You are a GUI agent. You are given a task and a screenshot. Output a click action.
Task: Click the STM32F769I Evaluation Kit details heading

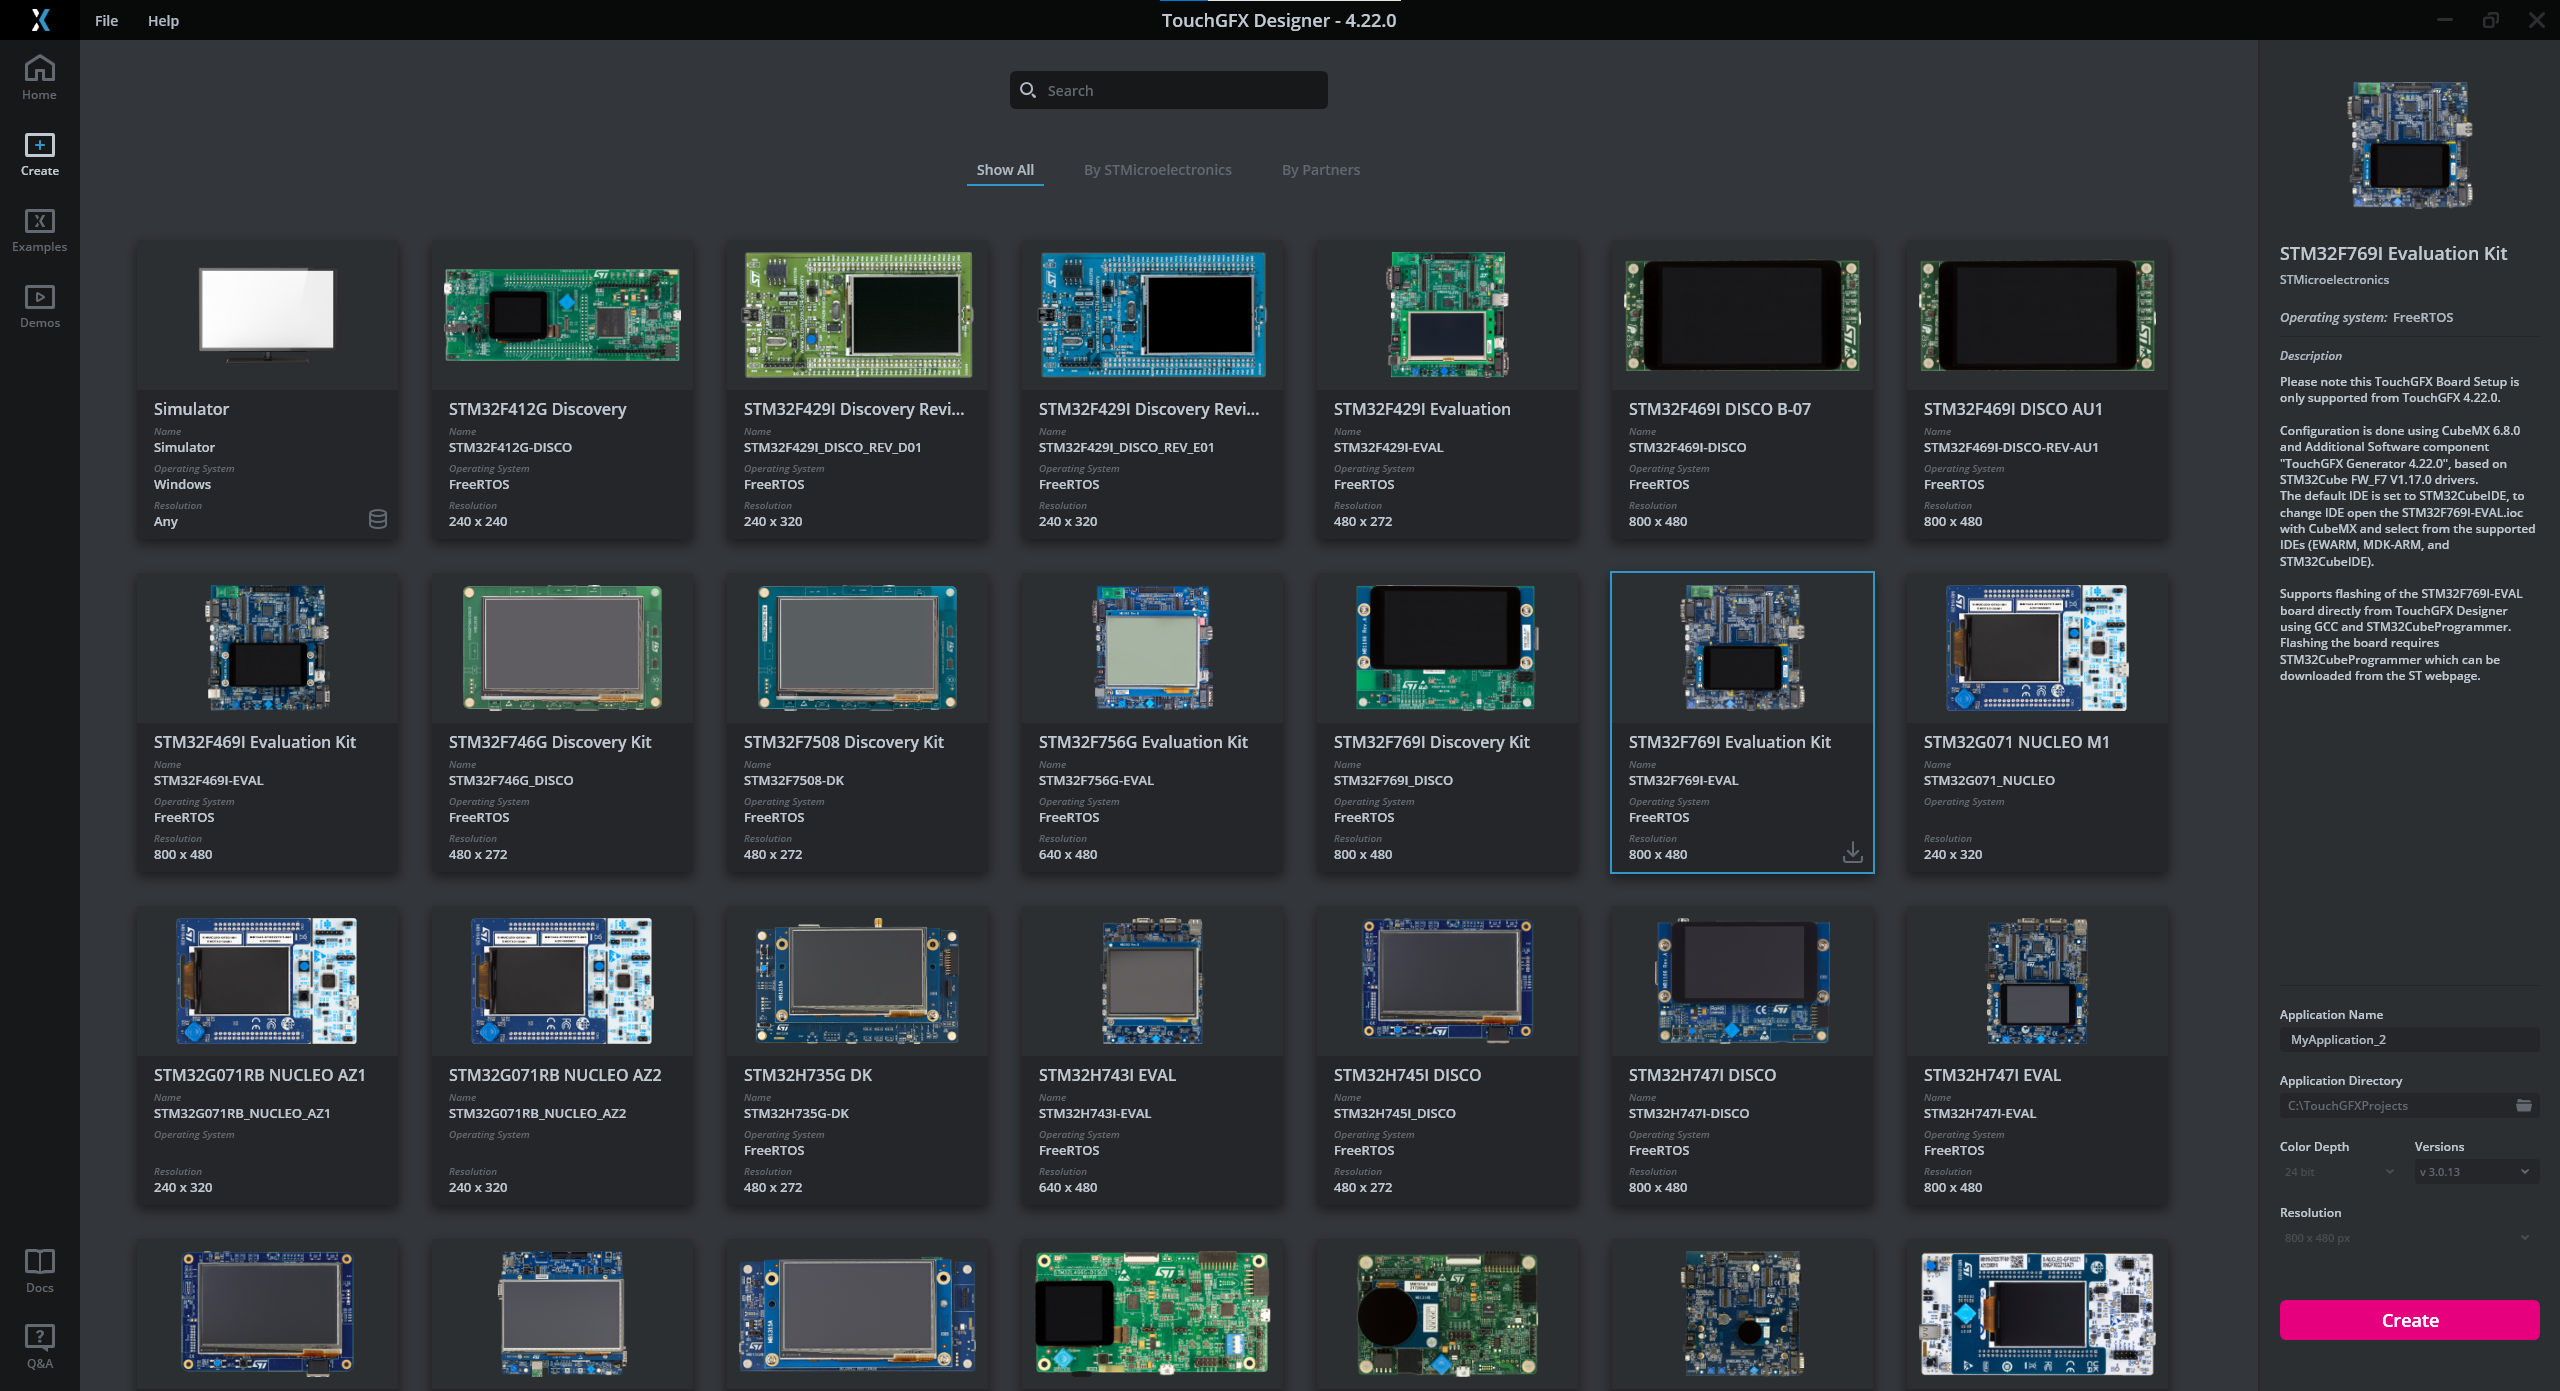(x=2393, y=253)
